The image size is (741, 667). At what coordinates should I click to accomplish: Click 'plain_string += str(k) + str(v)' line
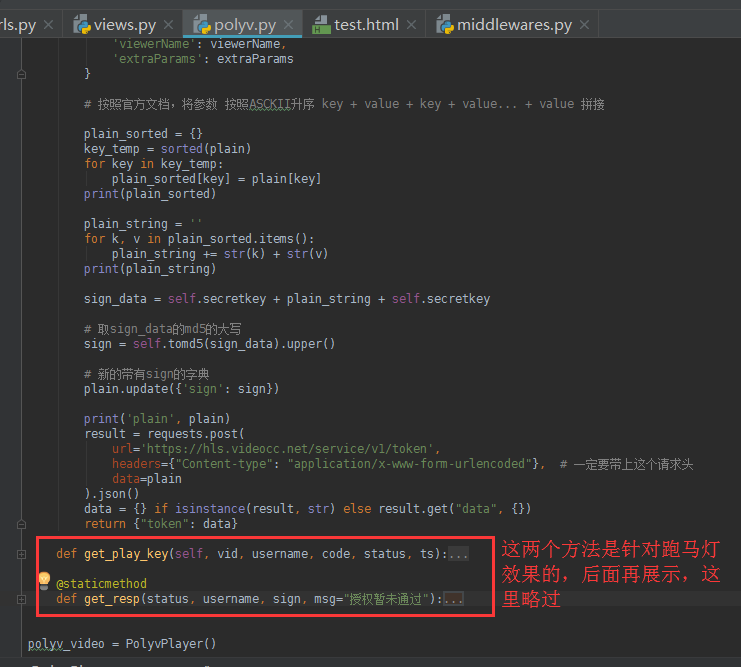pos(220,254)
